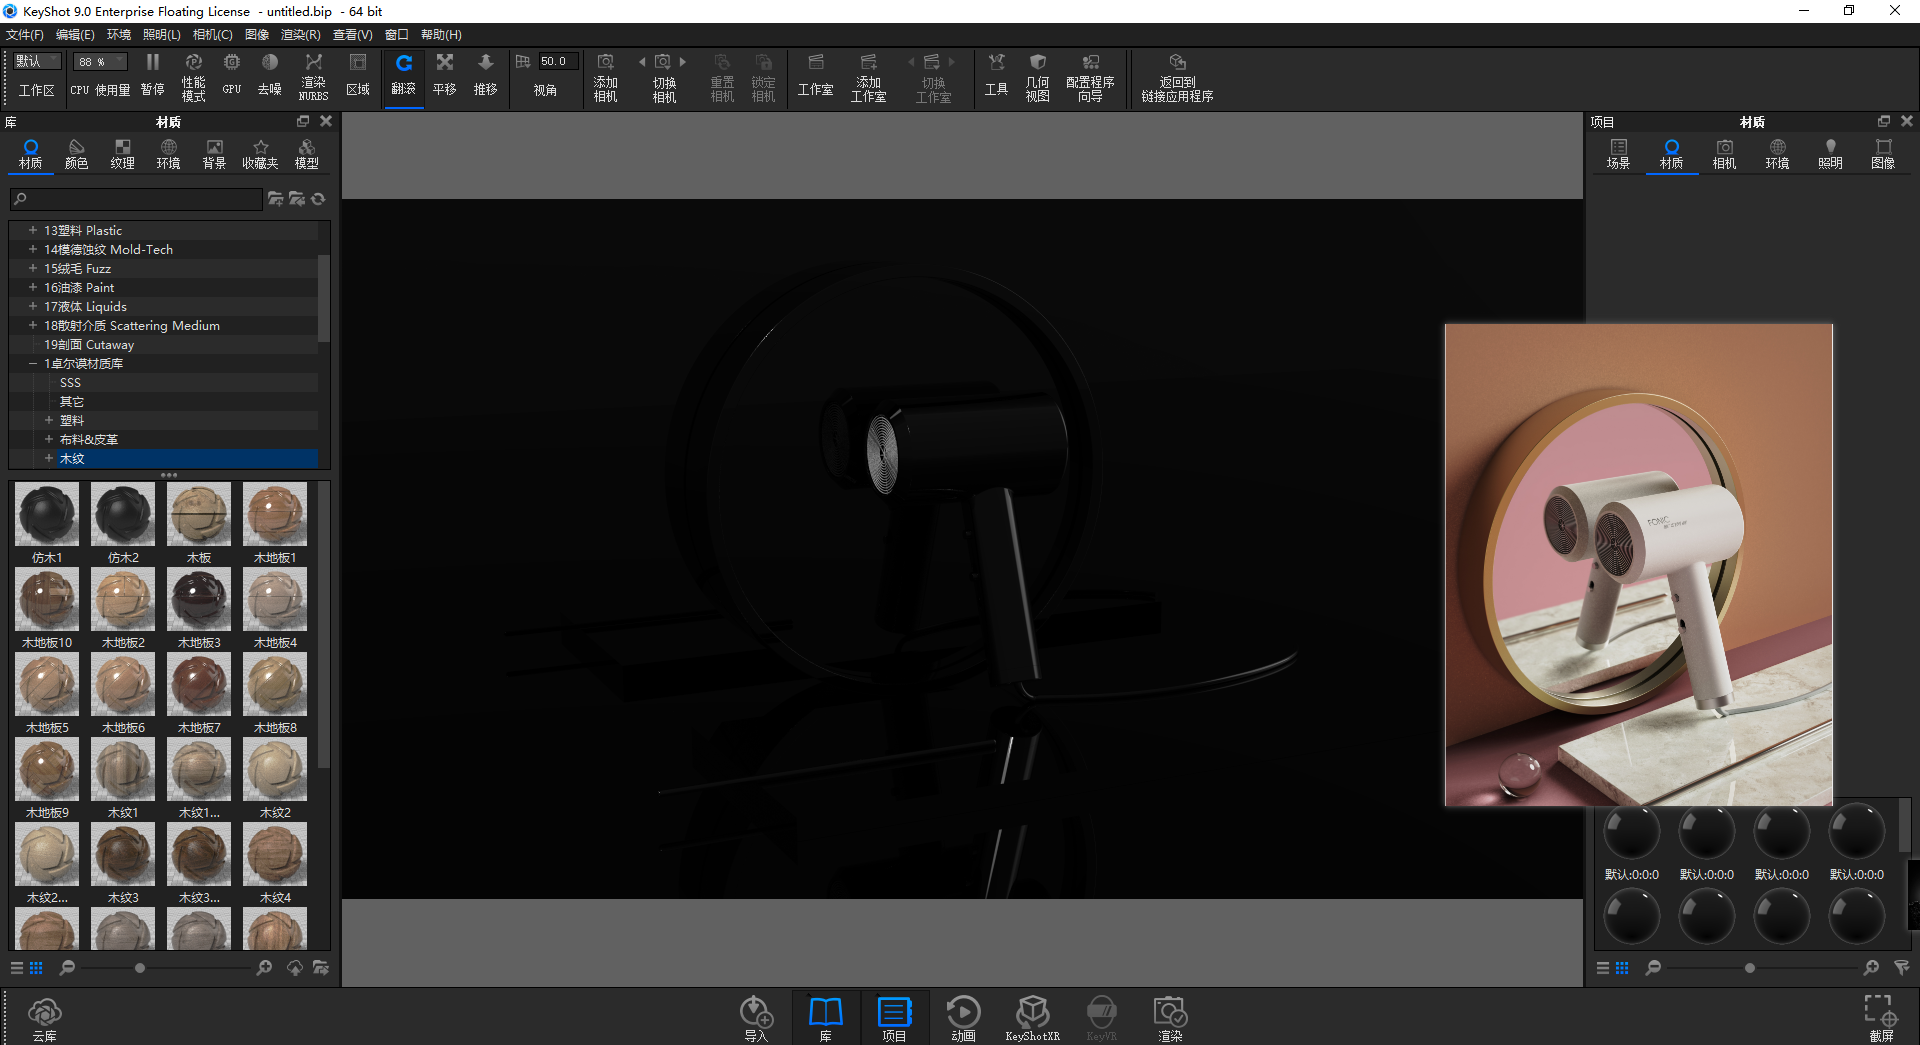Switch to the 纹理 (Textures) library tab
This screenshot has height=1045, width=1920.
[x=122, y=154]
